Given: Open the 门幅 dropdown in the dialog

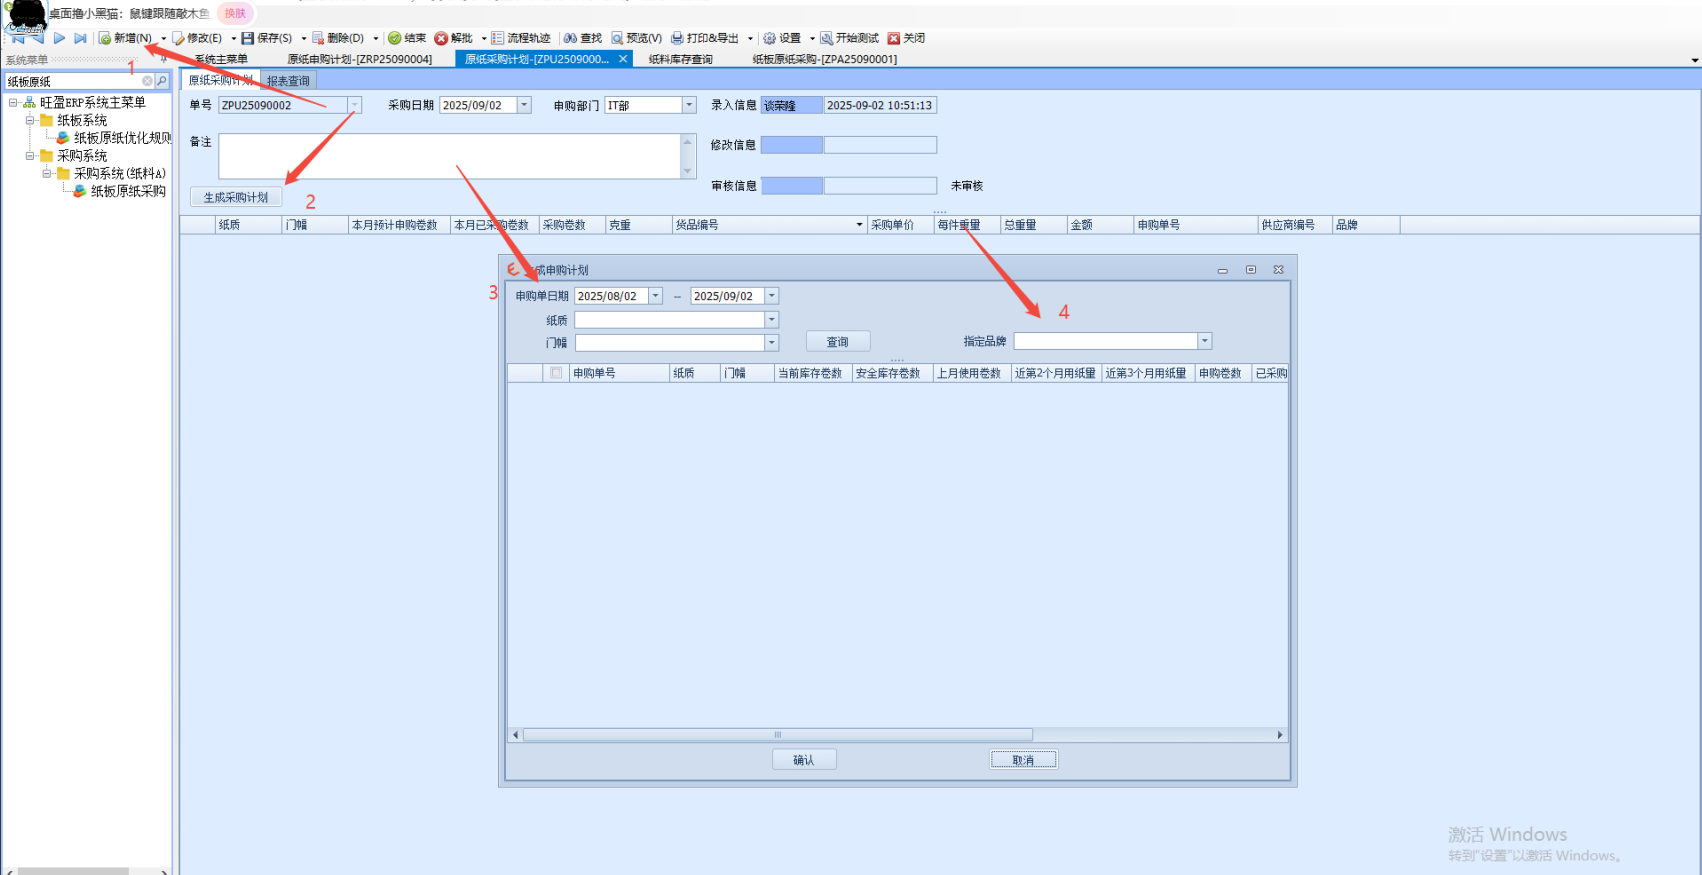Looking at the screenshot, I should [x=771, y=343].
